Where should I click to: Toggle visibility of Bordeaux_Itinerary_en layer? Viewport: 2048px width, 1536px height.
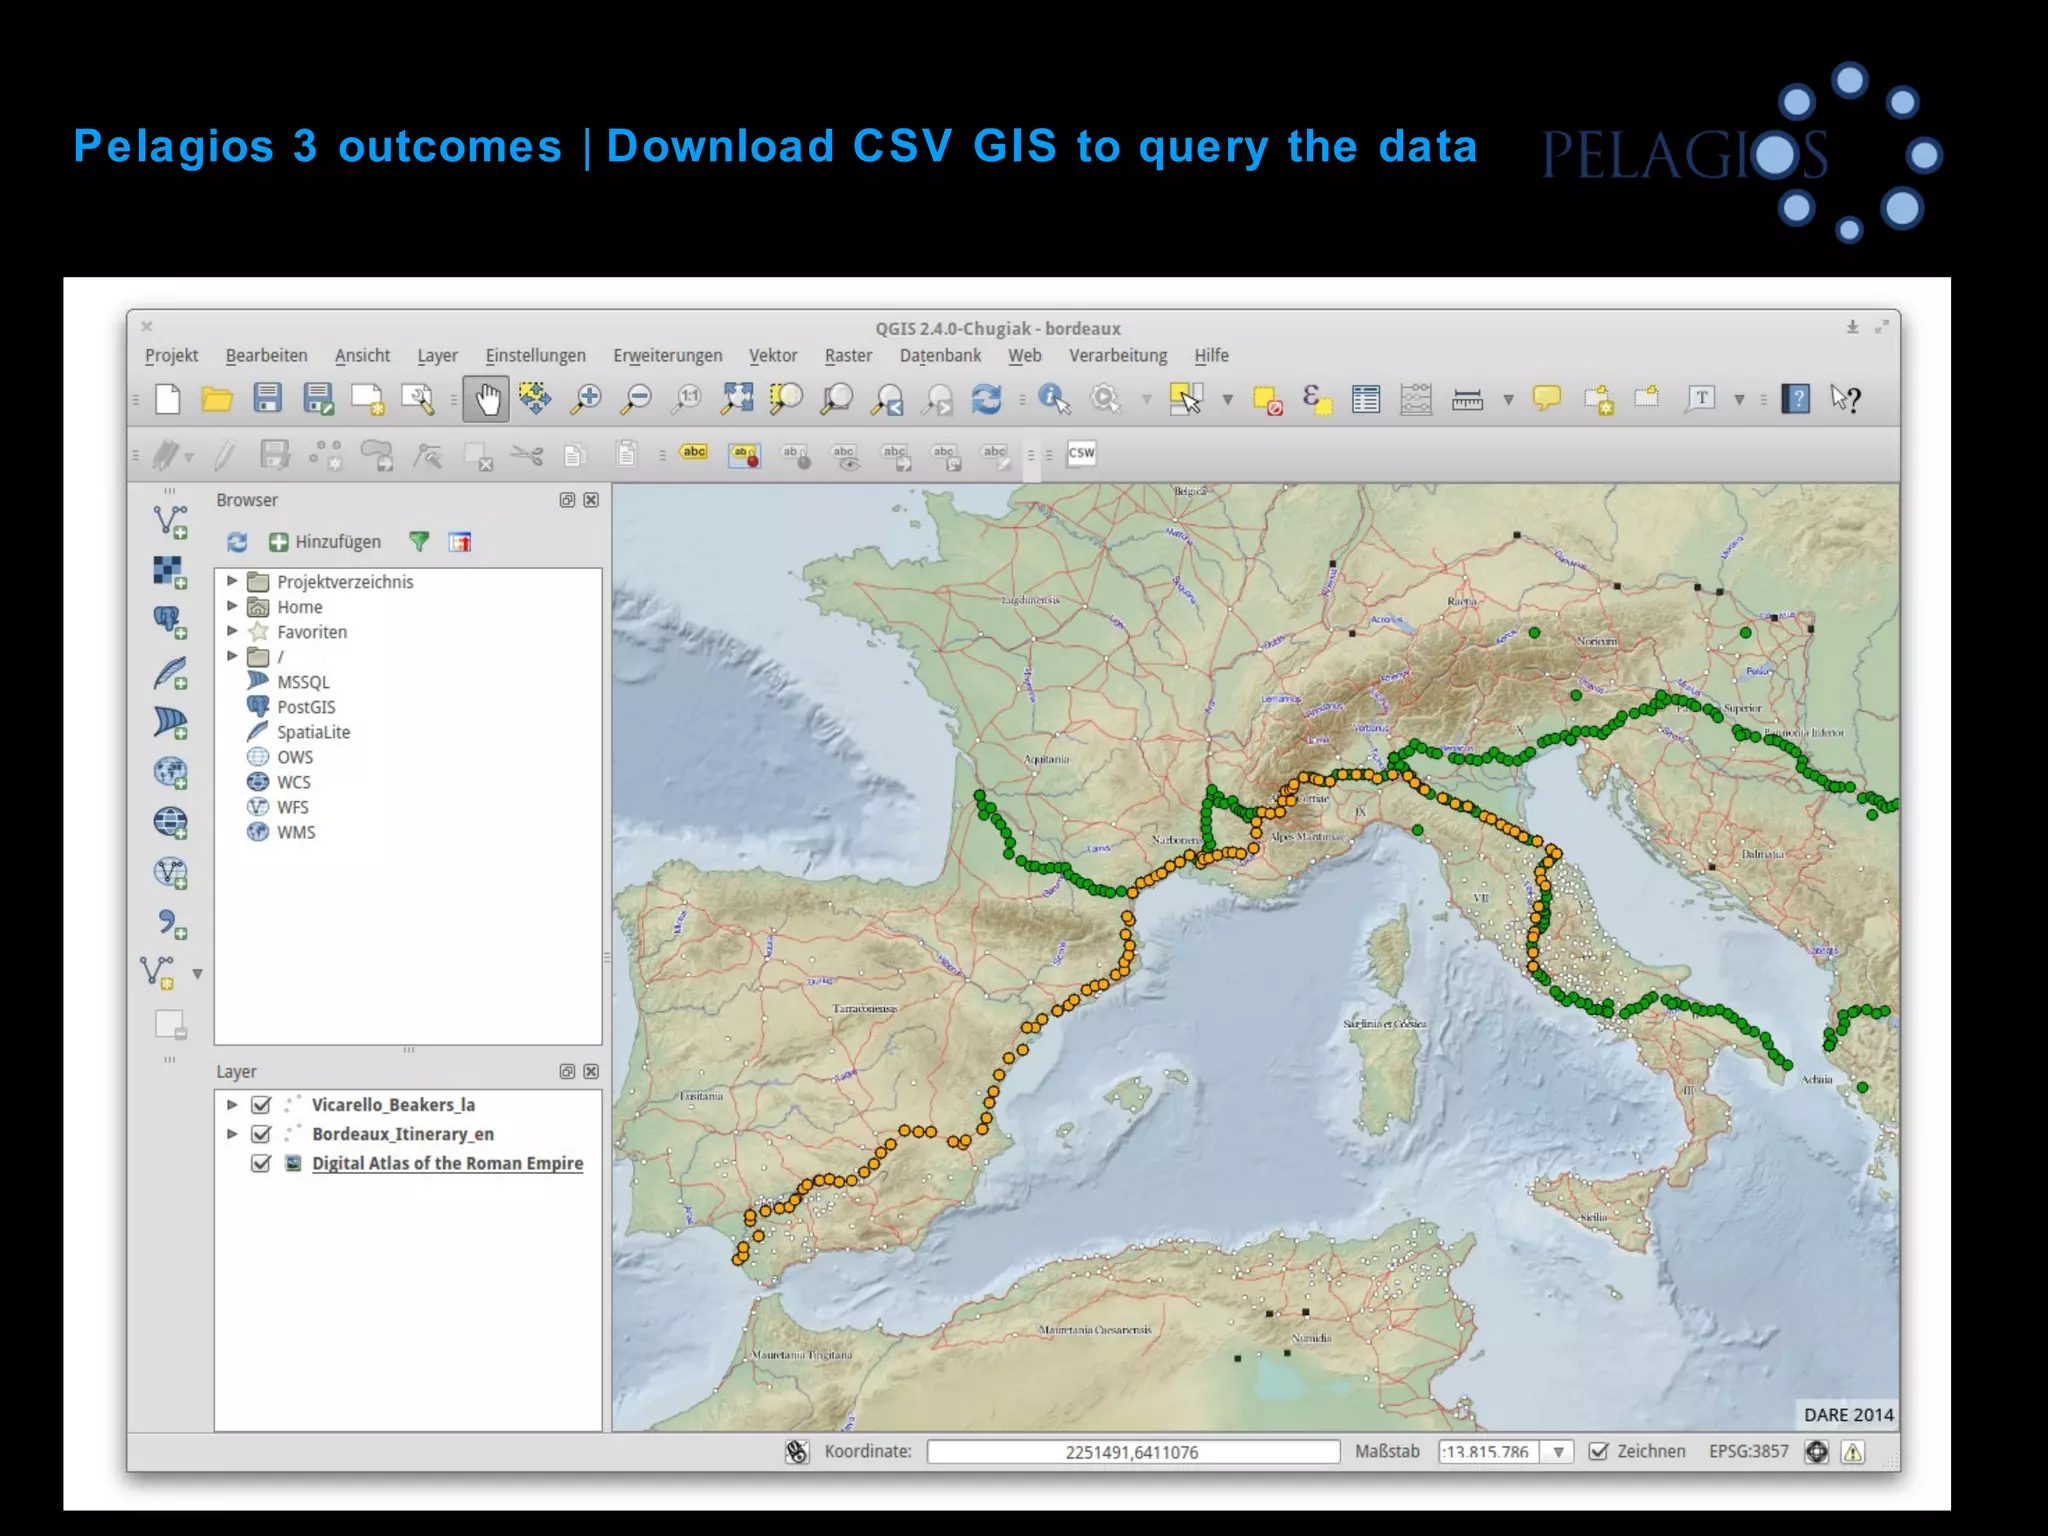click(x=261, y=1134)
